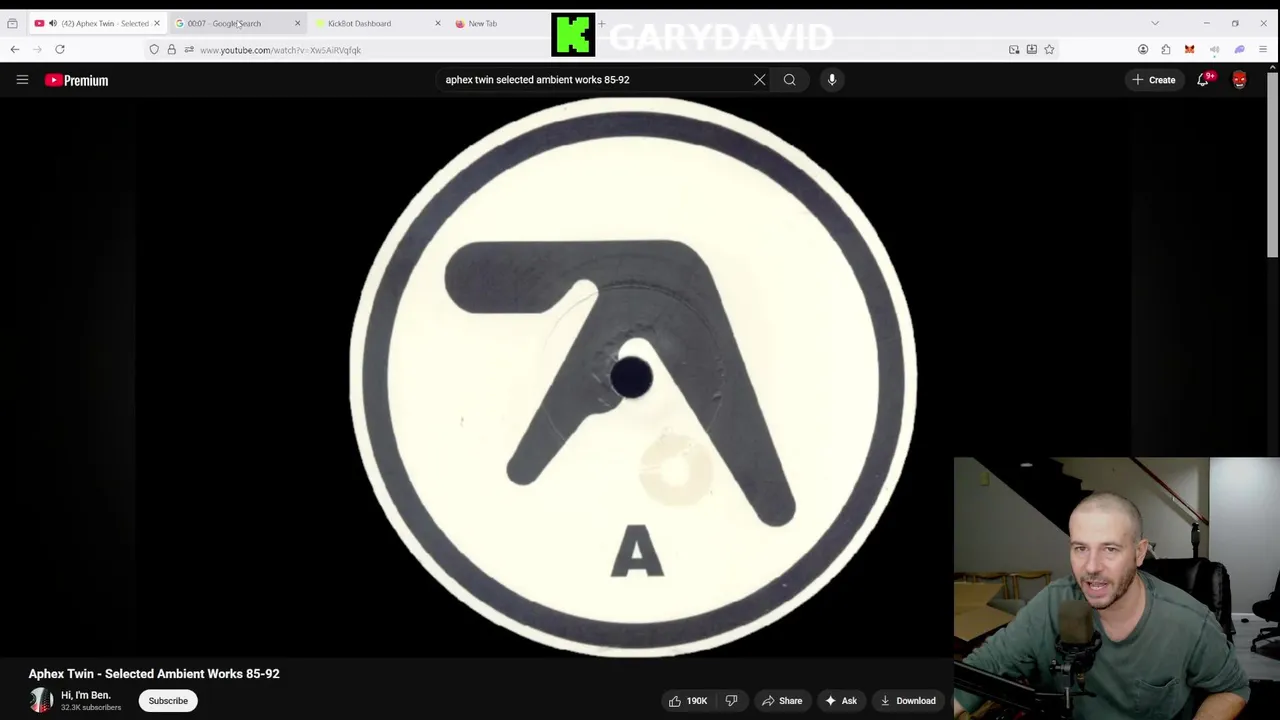Close the Google Search tab

coord(297,23)
